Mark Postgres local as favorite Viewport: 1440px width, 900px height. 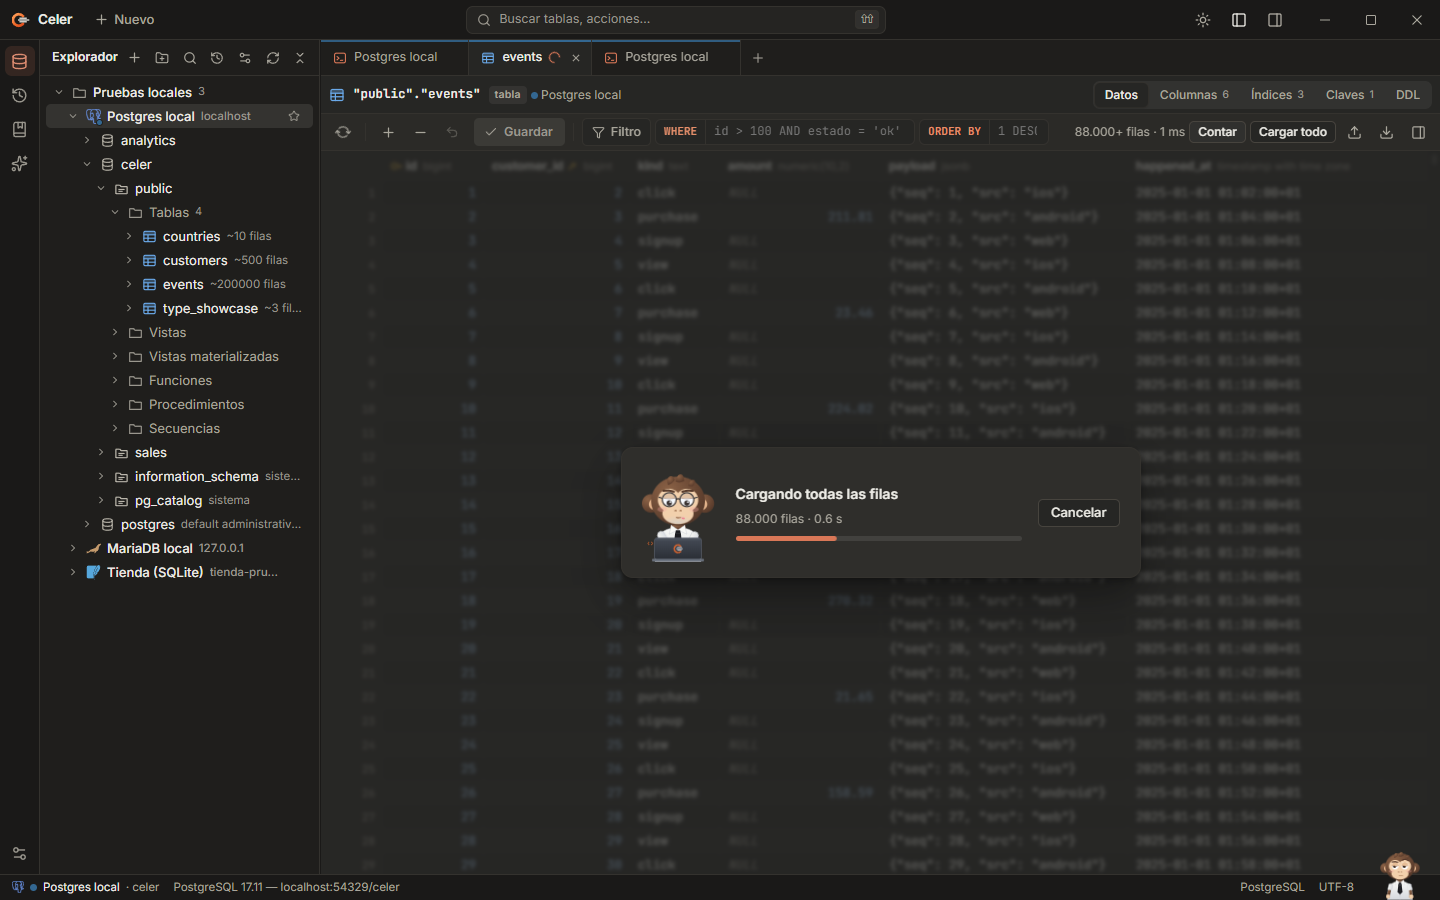(294, 116)
